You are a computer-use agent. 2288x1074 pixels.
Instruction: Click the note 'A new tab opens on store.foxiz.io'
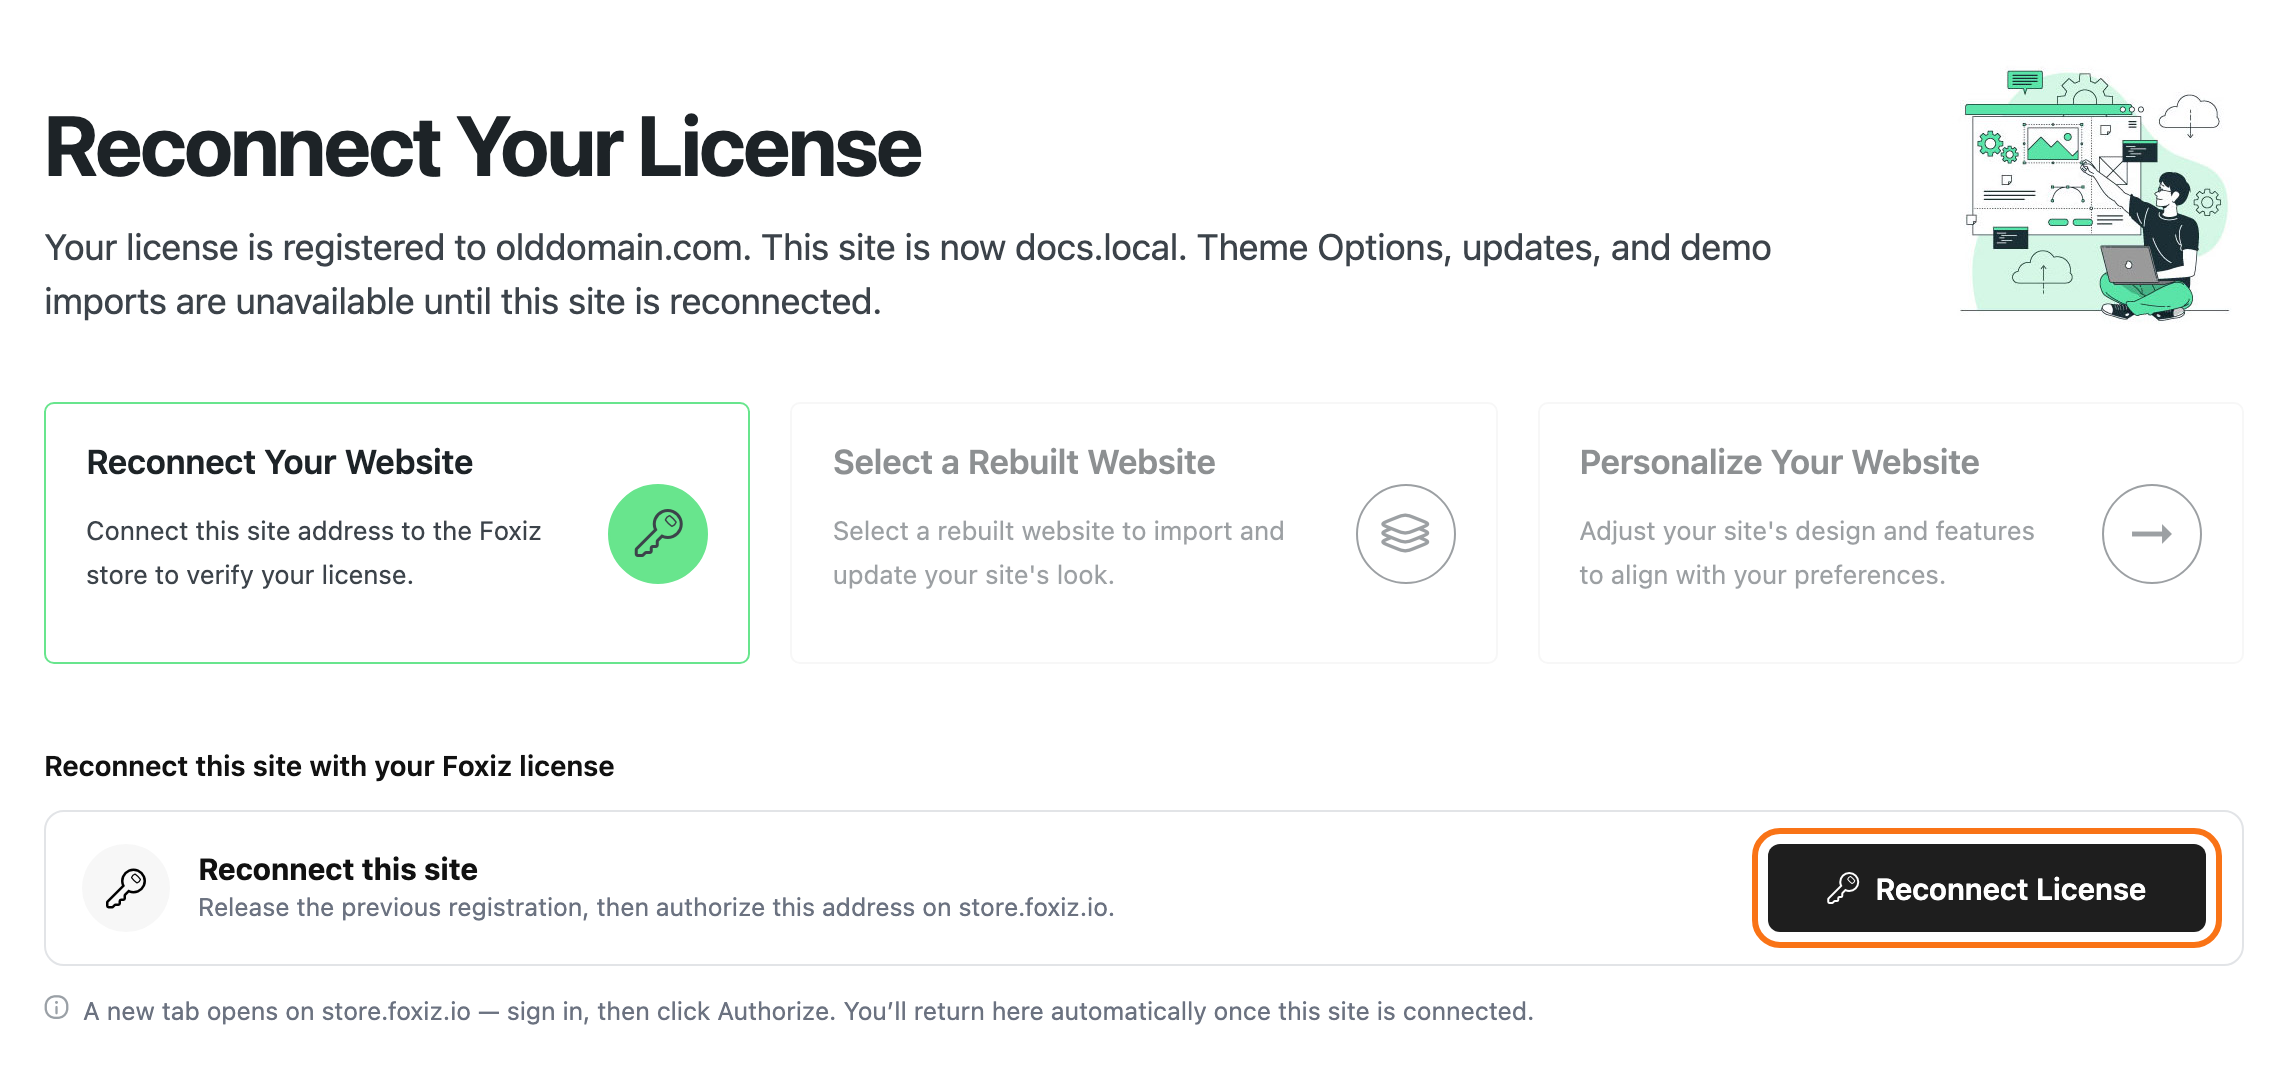[808, 1011]
